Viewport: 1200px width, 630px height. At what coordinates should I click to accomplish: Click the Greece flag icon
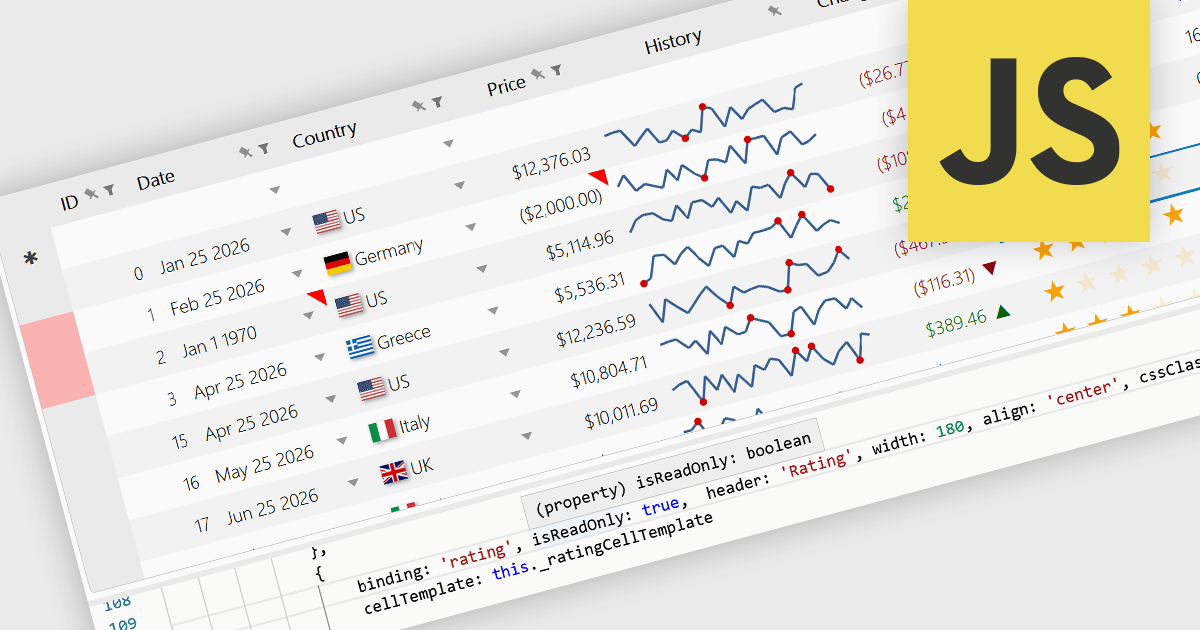click(x=360, y=346)
